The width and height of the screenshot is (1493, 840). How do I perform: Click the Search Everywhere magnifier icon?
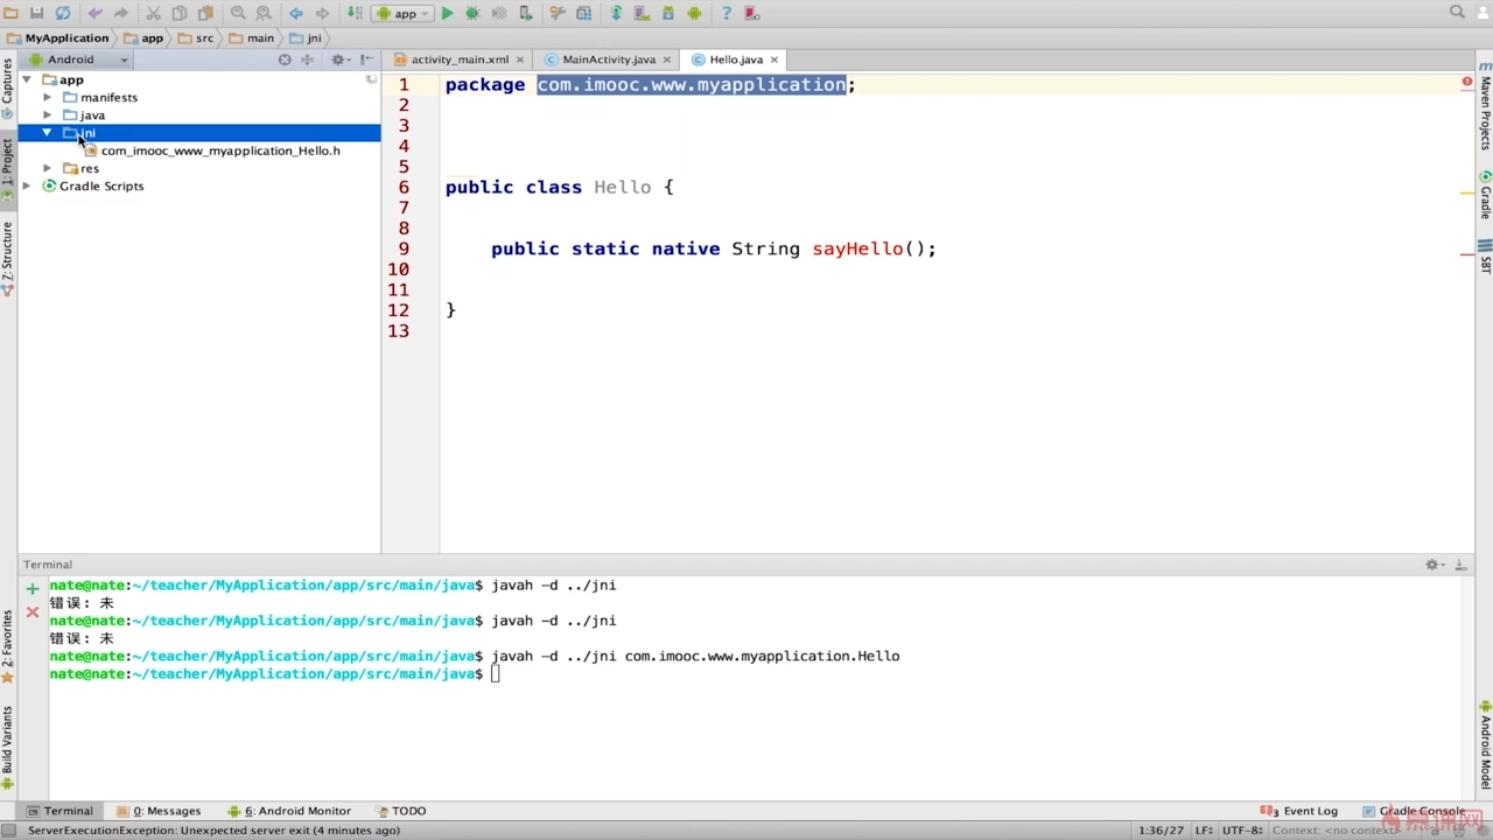pos(1457,12)
